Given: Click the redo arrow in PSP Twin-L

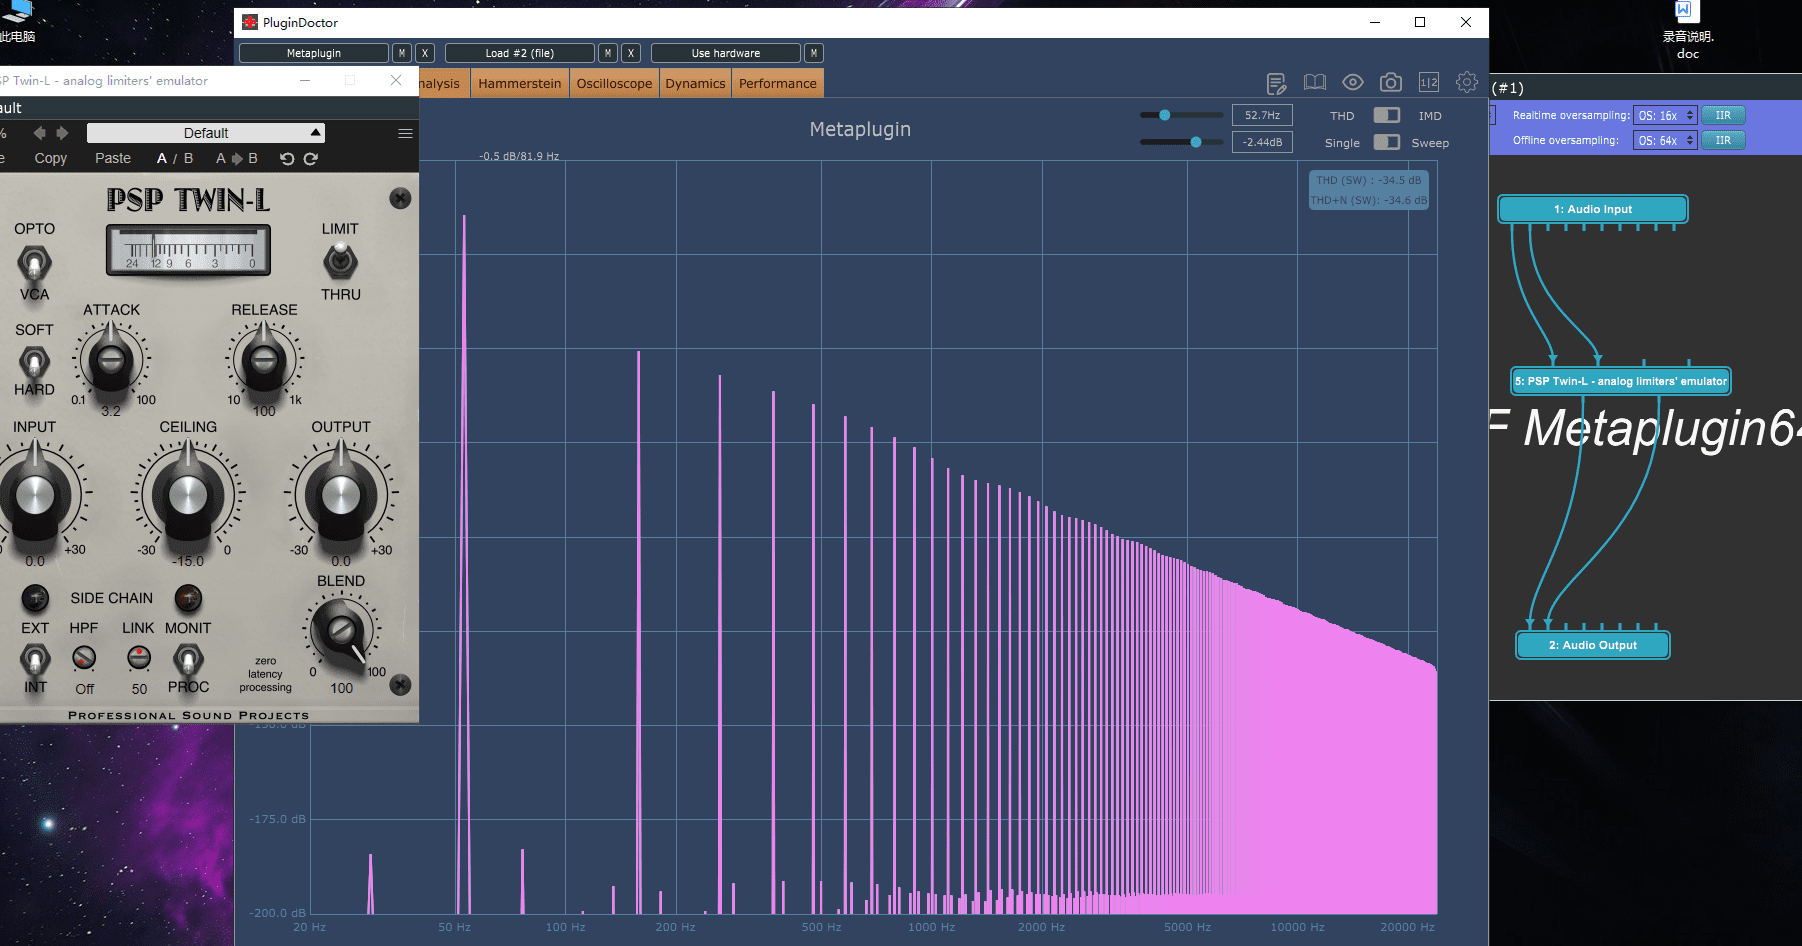Looking at the screenshot, I should tap(311, 158).
